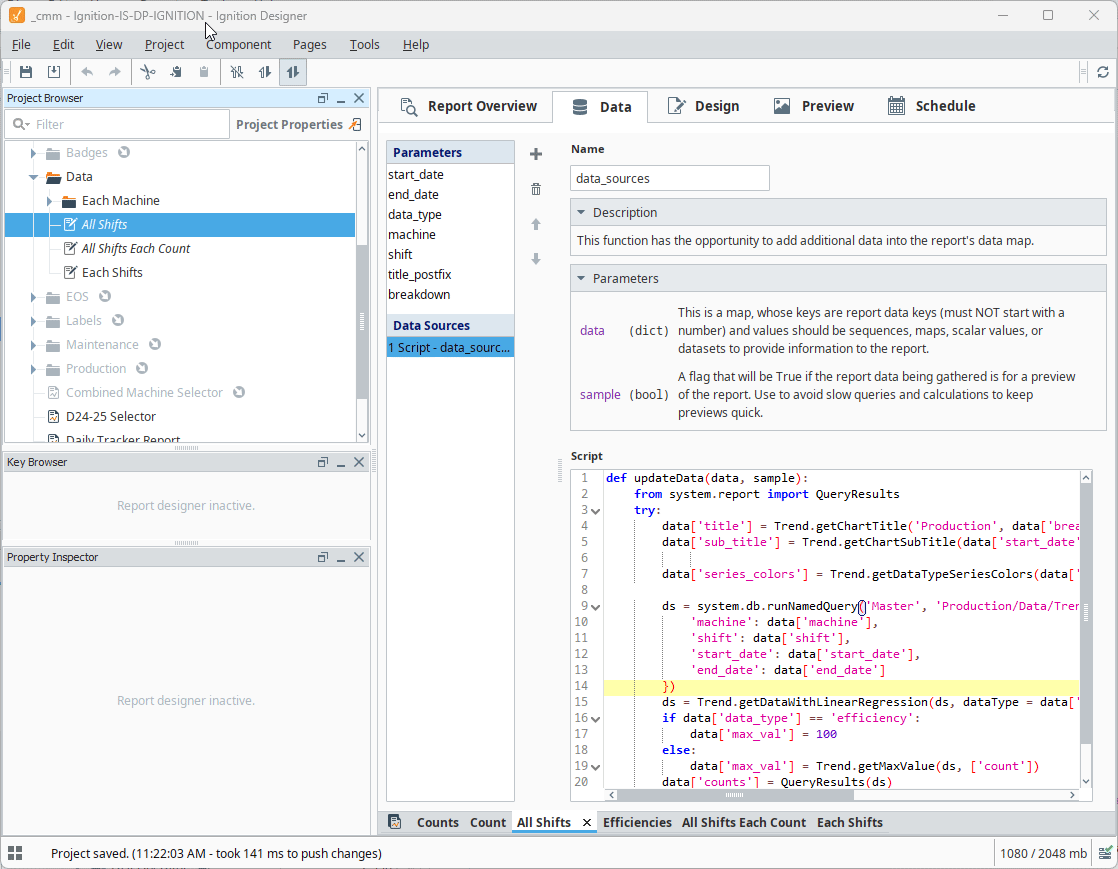This screenshot has height=869, width=1118.
Task: Click the add data source plus icon
Action: (536, 154)
